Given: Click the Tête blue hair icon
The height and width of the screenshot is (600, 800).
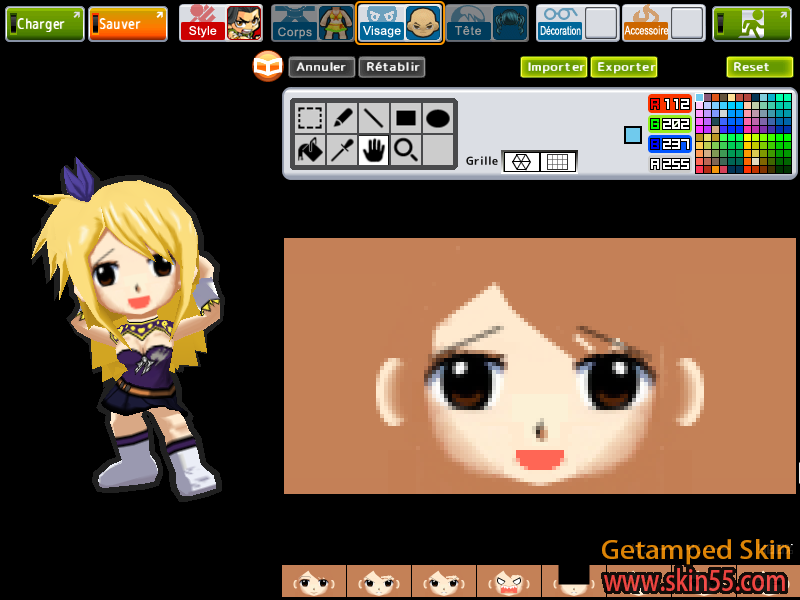Looking at the screenshot, I should pos(510,23).
